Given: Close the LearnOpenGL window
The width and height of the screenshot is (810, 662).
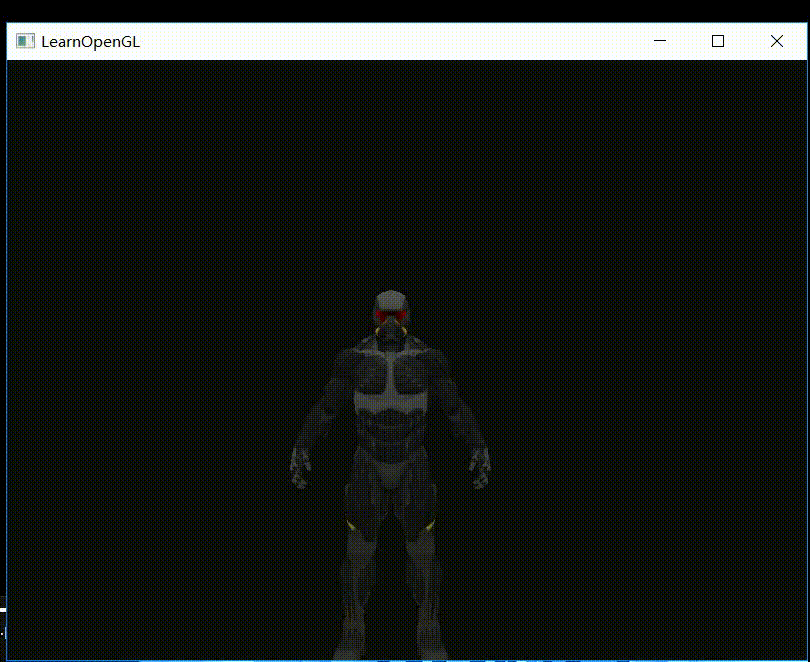Looking at the screenshot, I should [776, 41].
